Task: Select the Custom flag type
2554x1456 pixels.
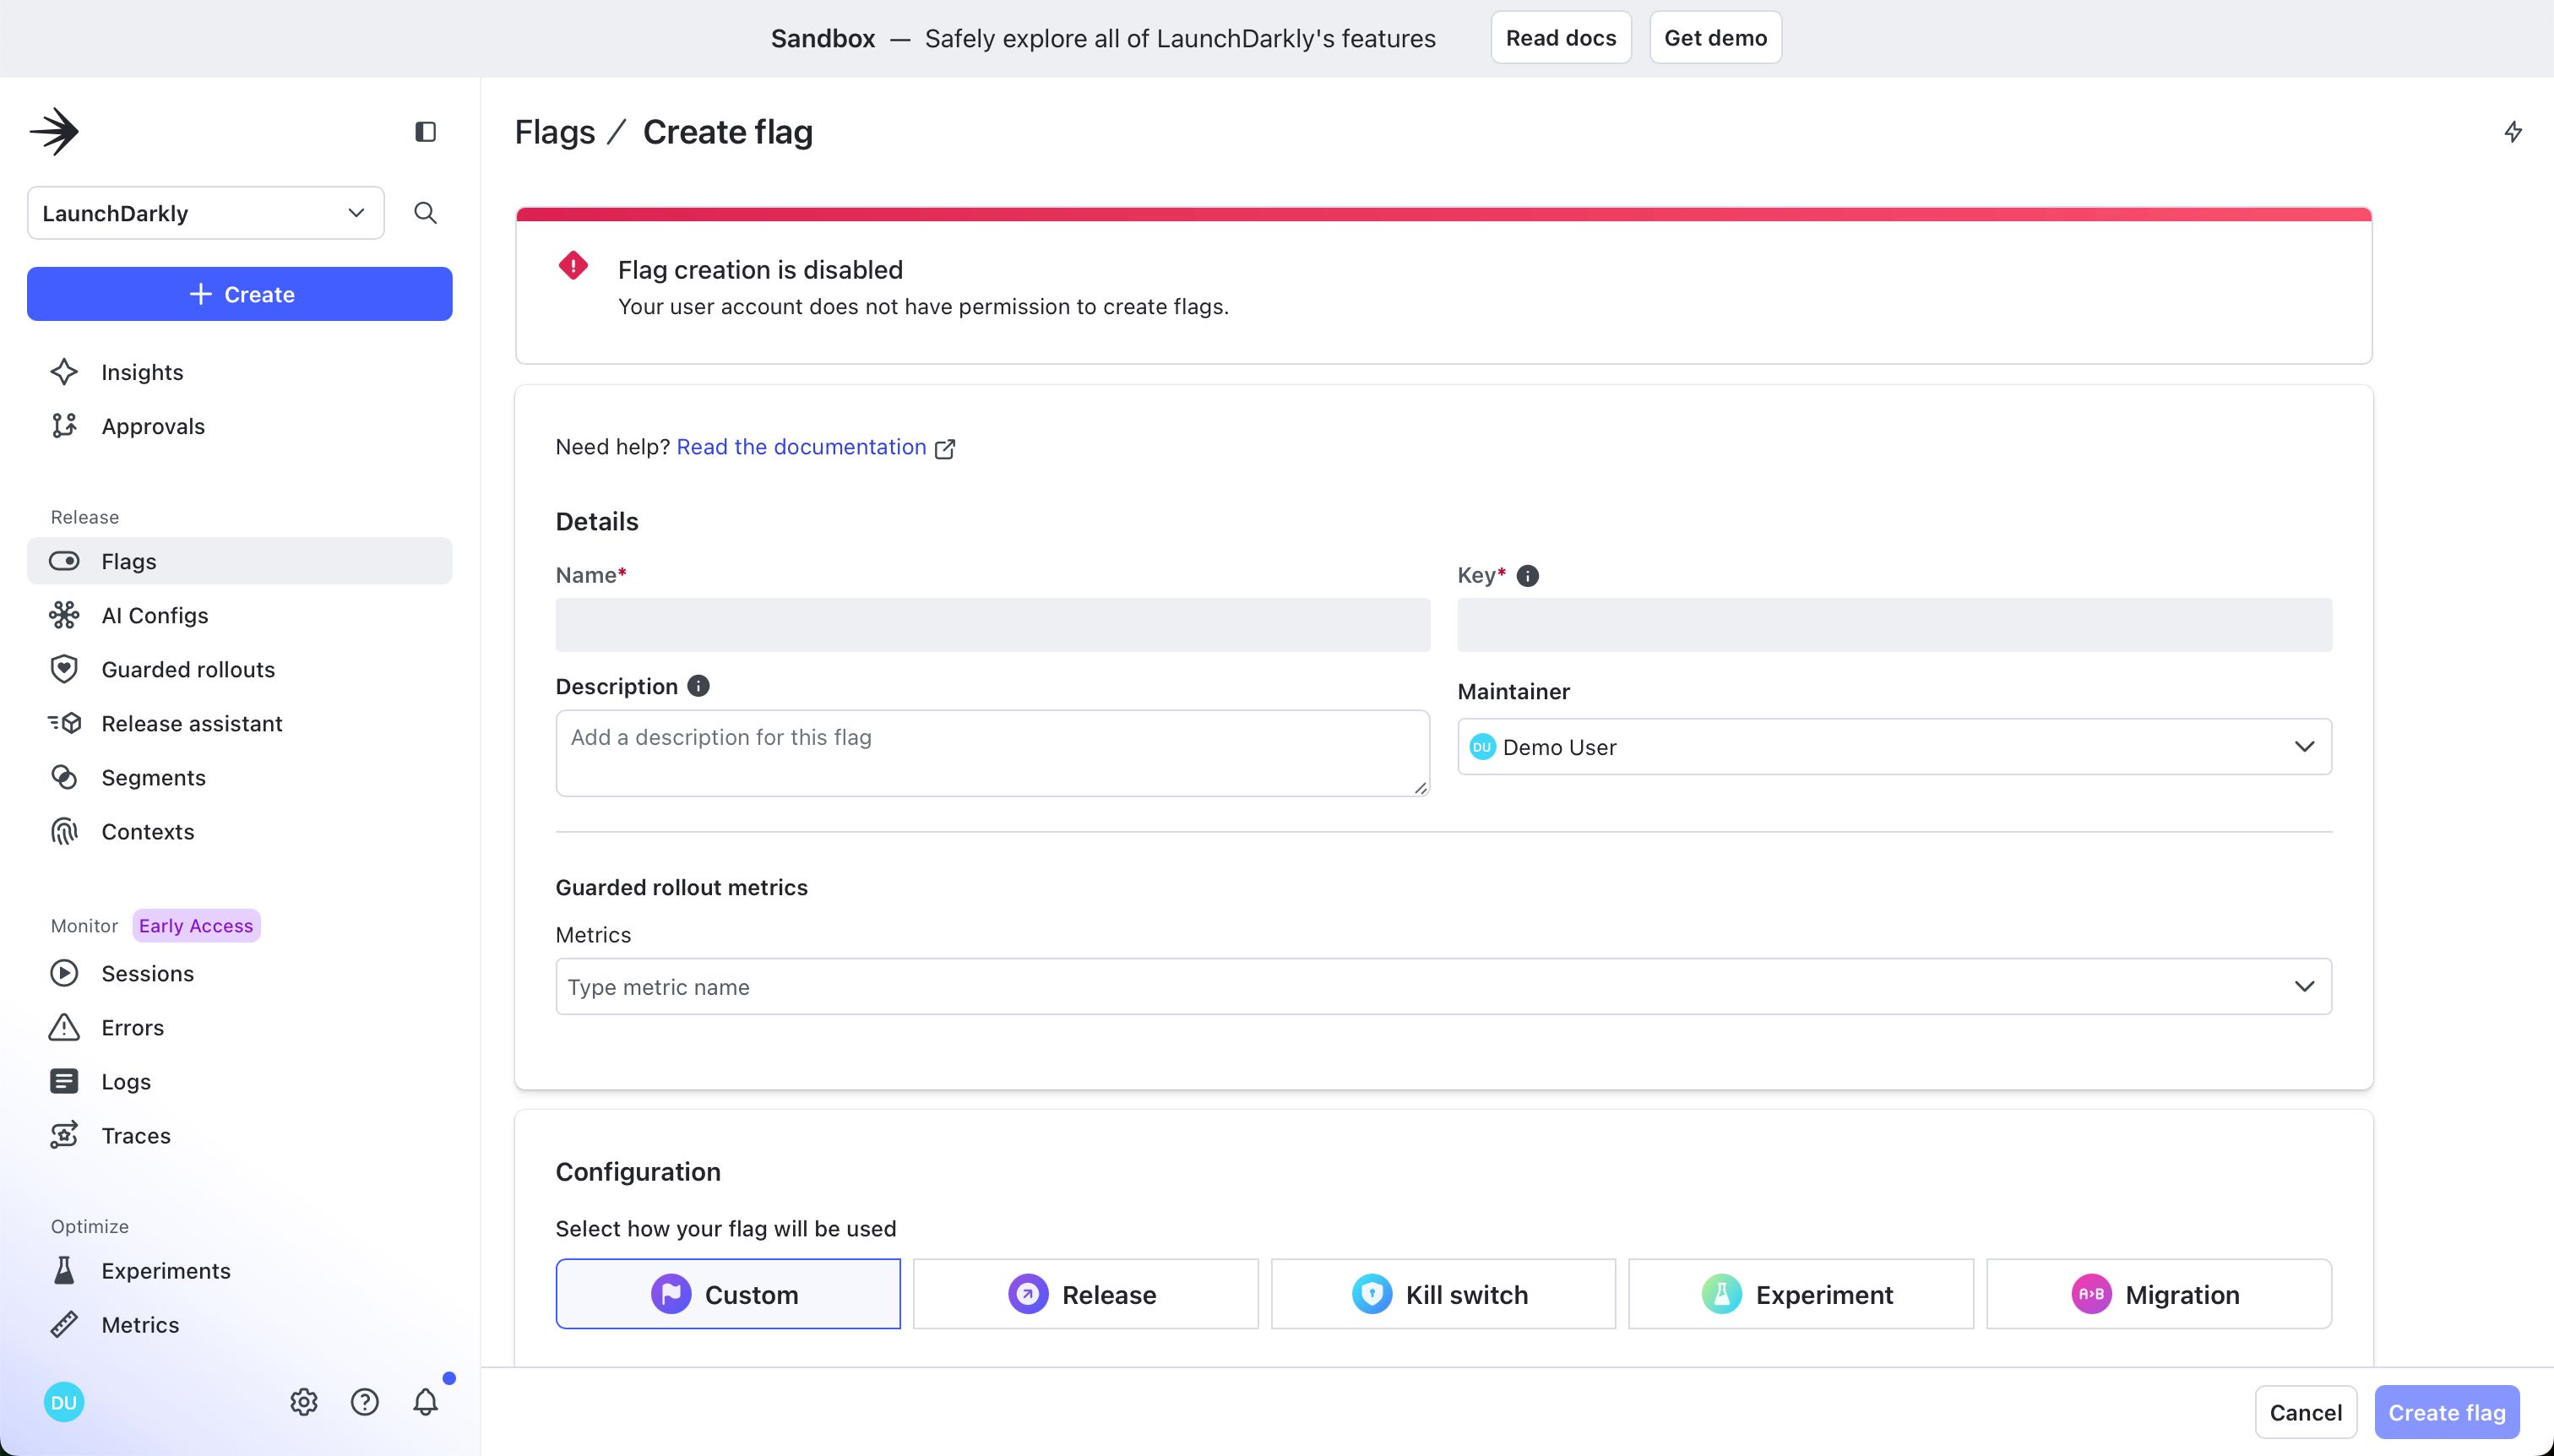Action: 728,1294
